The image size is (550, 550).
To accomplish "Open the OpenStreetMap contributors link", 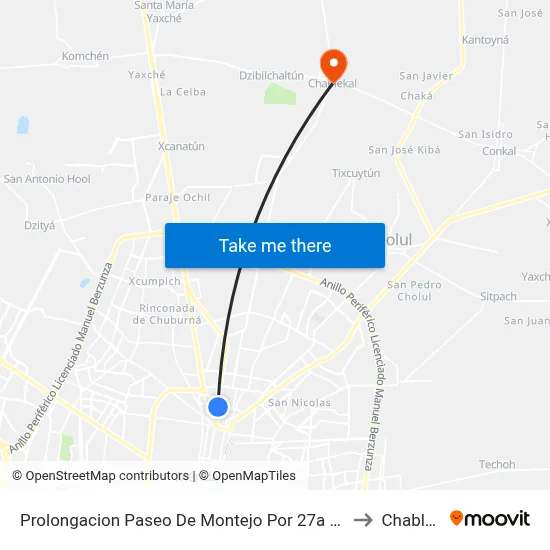I will 101,476.
